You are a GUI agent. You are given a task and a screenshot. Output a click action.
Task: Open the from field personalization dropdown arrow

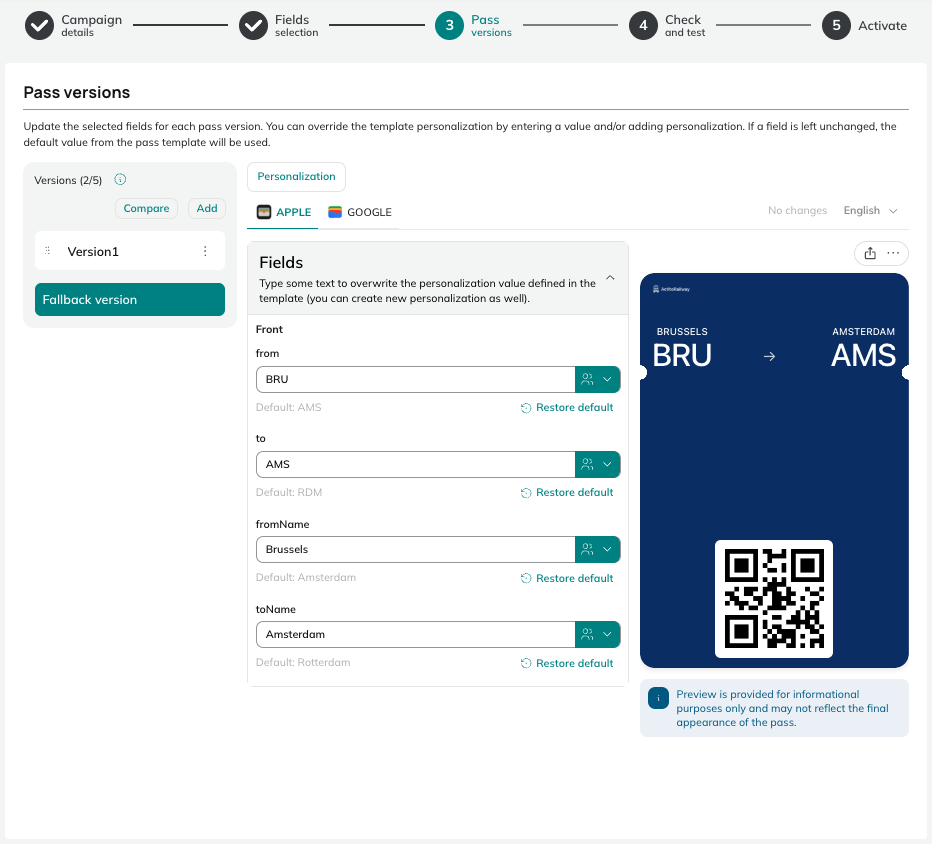607,379
